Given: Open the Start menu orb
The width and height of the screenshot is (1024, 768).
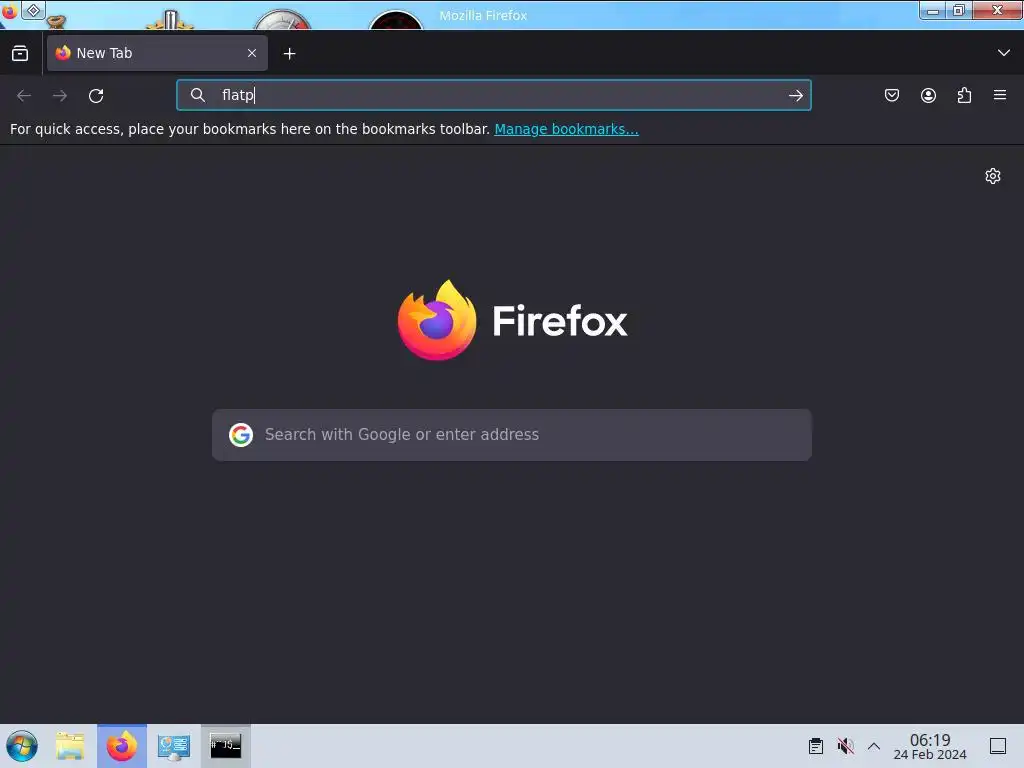Looking at the screenshot, I should click(22, 746).
